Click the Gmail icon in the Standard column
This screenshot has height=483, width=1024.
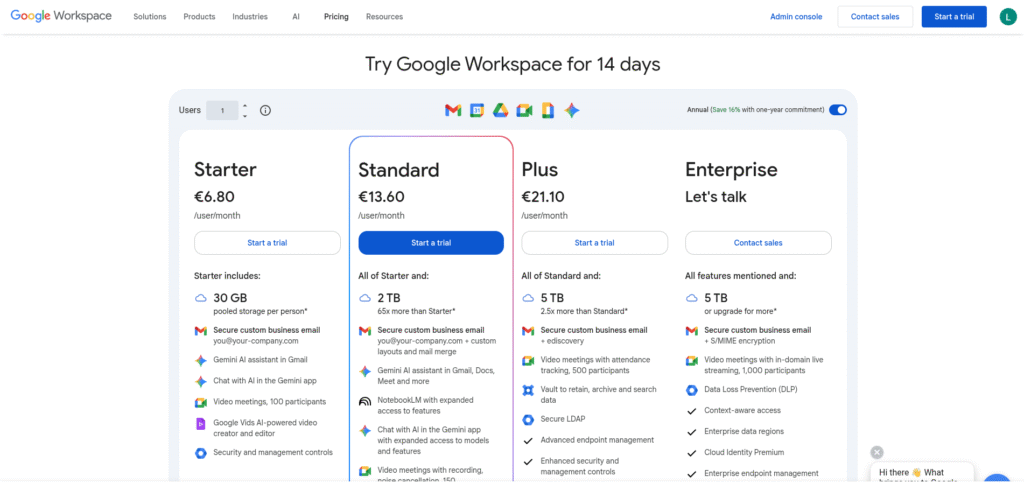click(364, 331)
